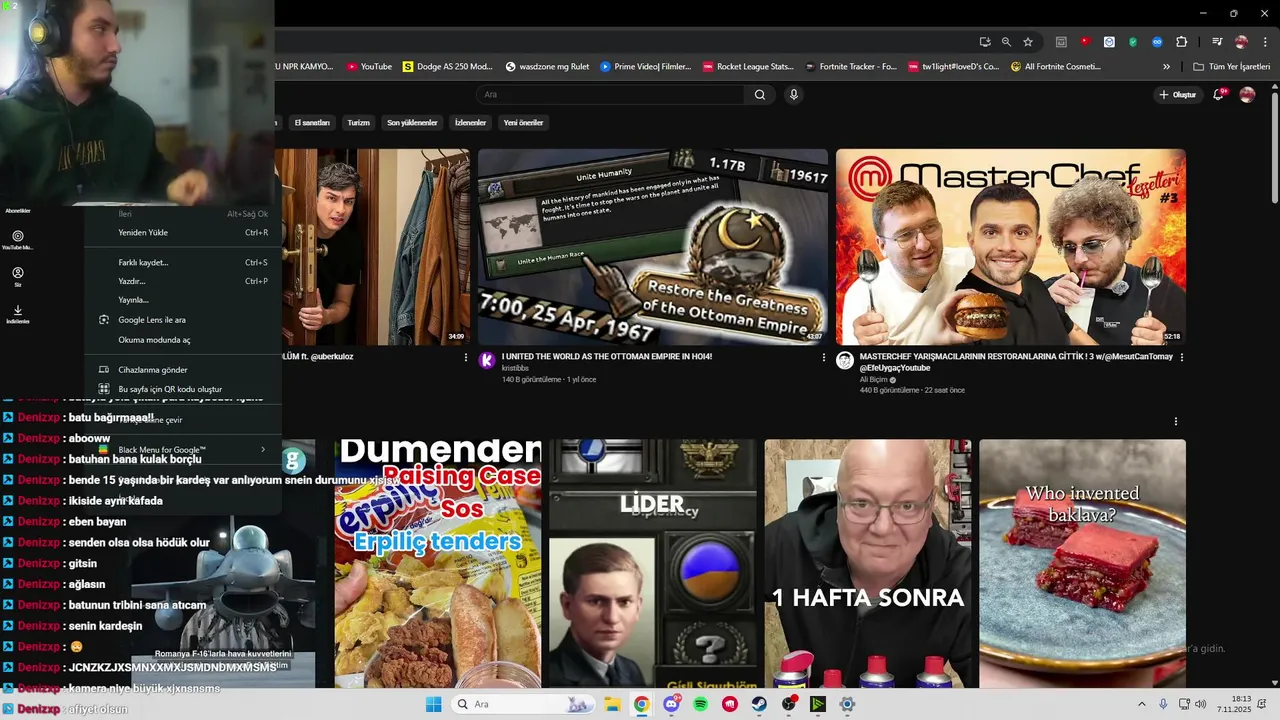Image resolution: width=1280 pixels, height=720 pixels.
Task: Choose Farklı kaydet... from context menu
Action: tap(182, 263)
